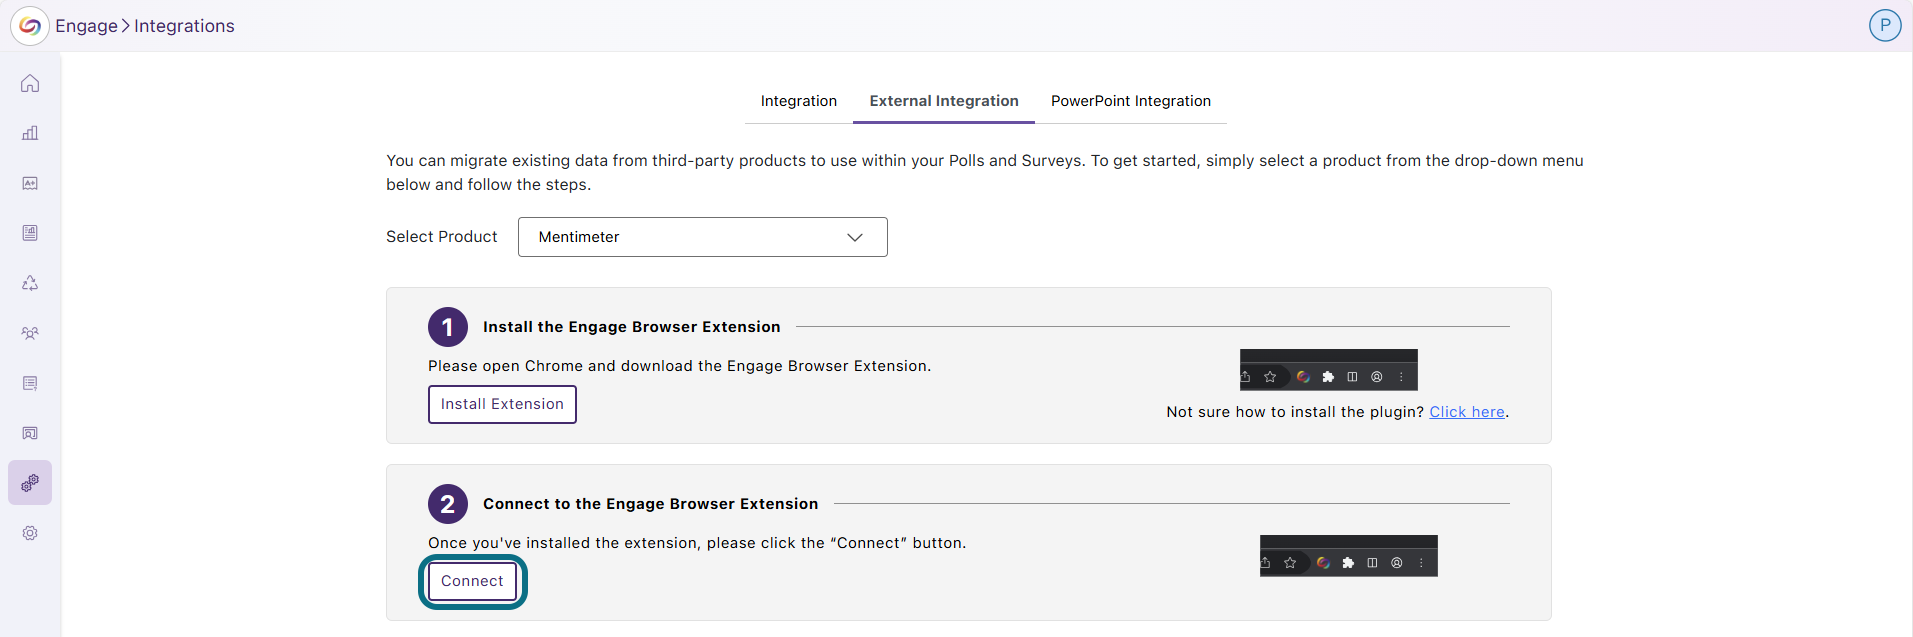Open the settings gear sidebar icon

(x=30, y=533)
